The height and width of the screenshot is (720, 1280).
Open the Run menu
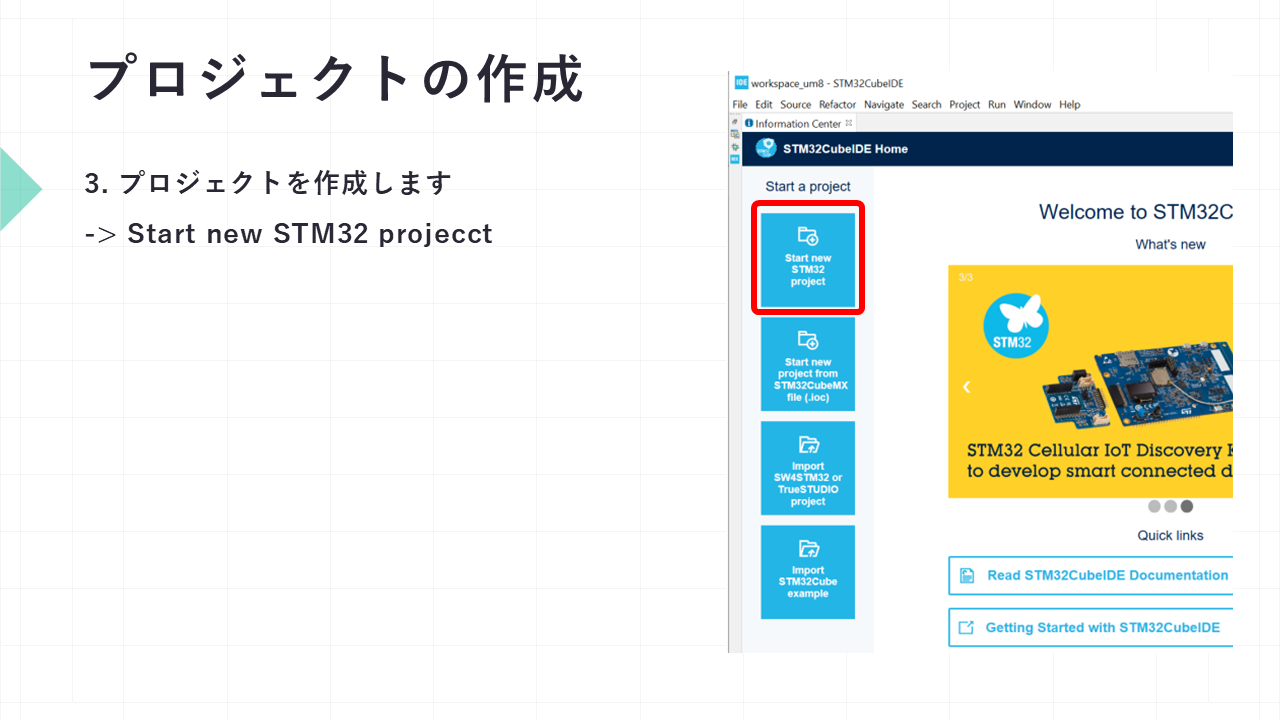click(x=997, y=105)
